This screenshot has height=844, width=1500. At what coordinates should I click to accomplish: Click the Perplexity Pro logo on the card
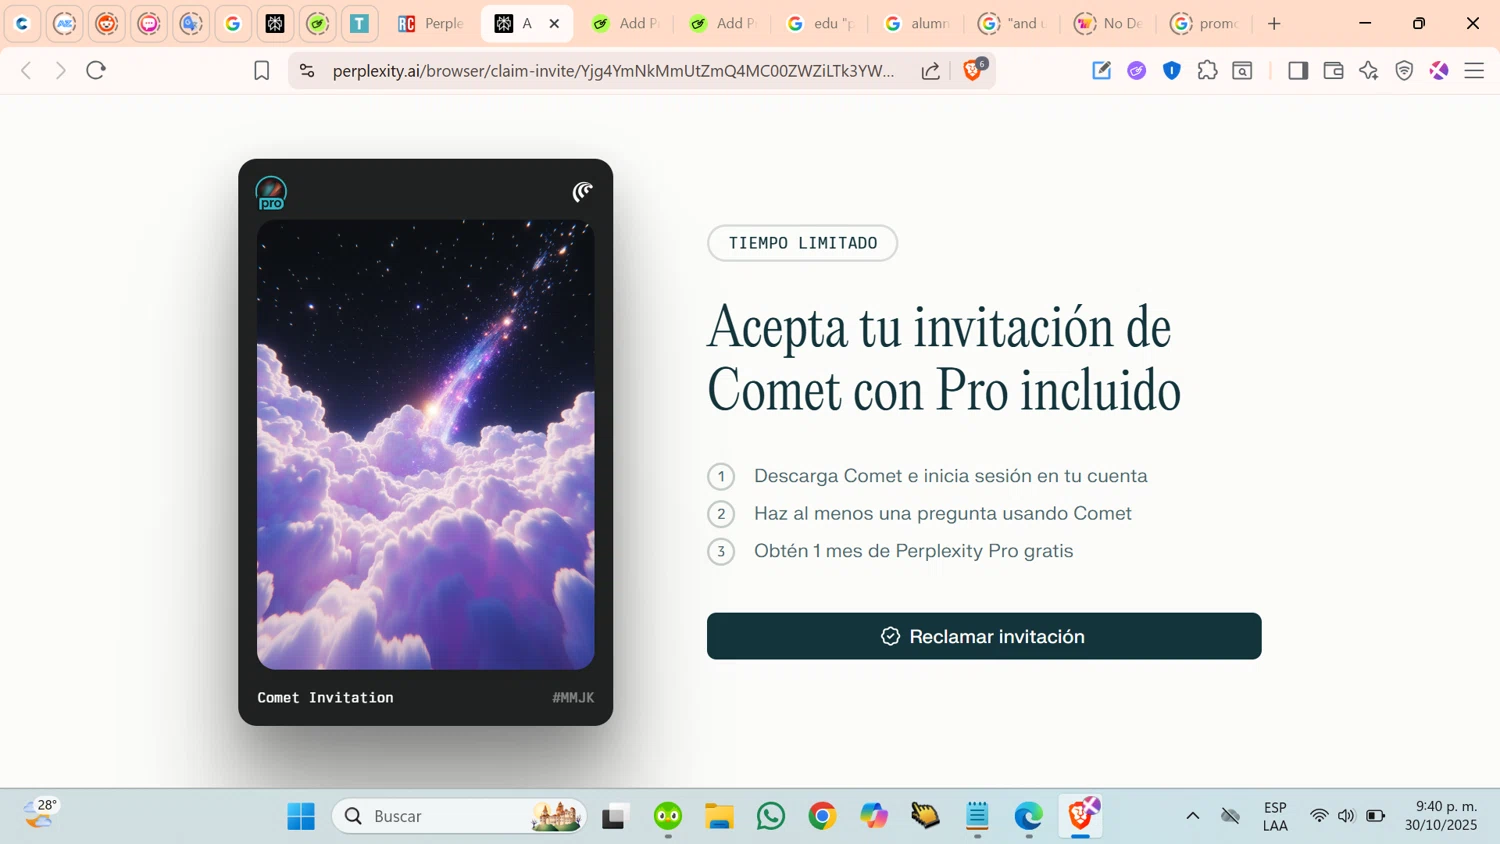[x=271, y=193]
